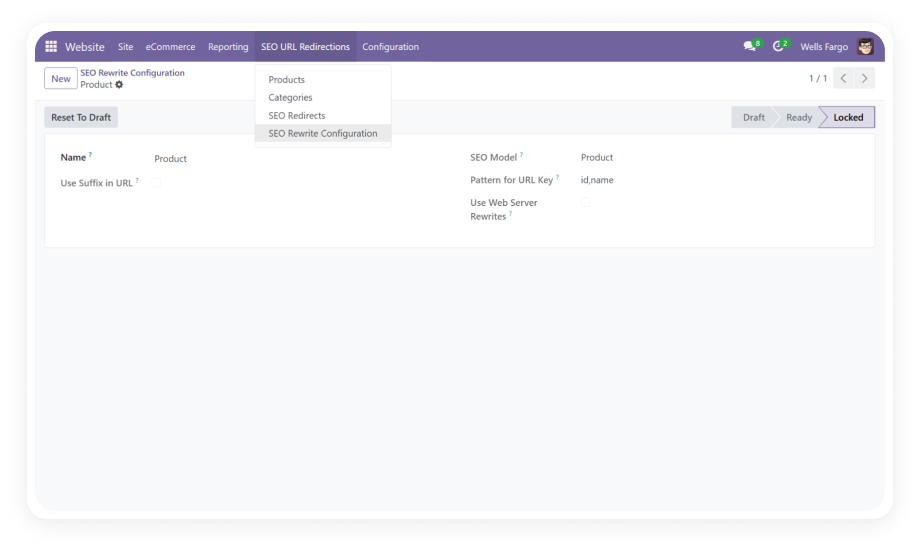Click Reset To Draft button

[81, 117]
